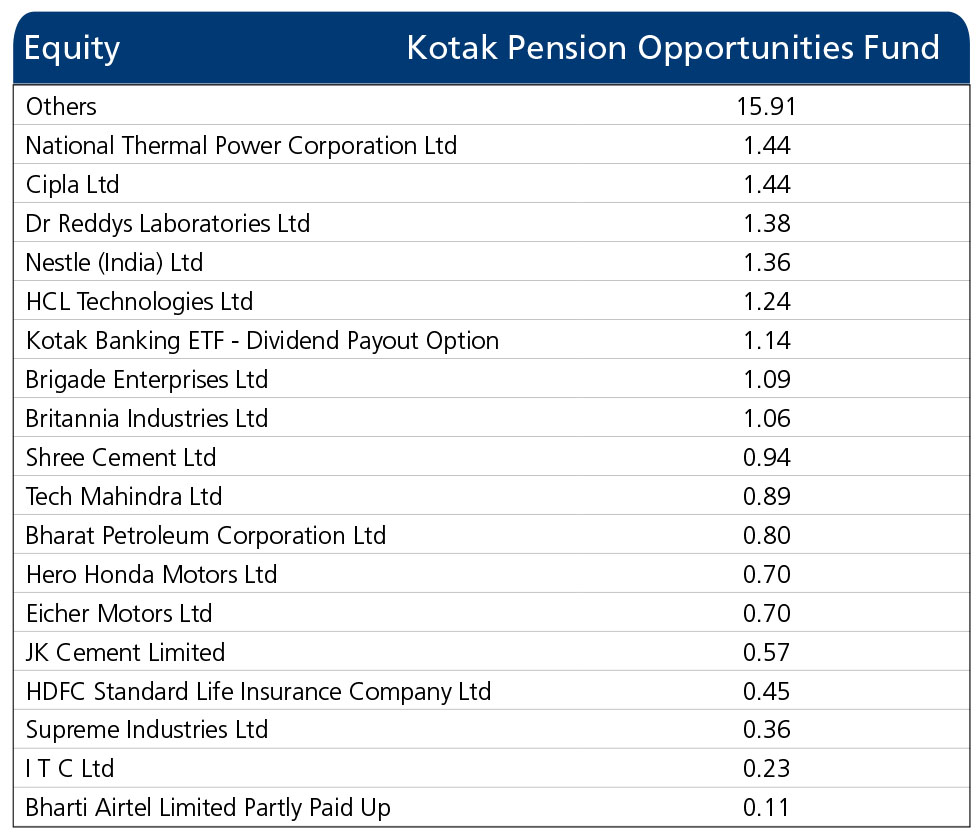
Task: Select Brigade Enterprises Ltd row
Action: (491, 379)
